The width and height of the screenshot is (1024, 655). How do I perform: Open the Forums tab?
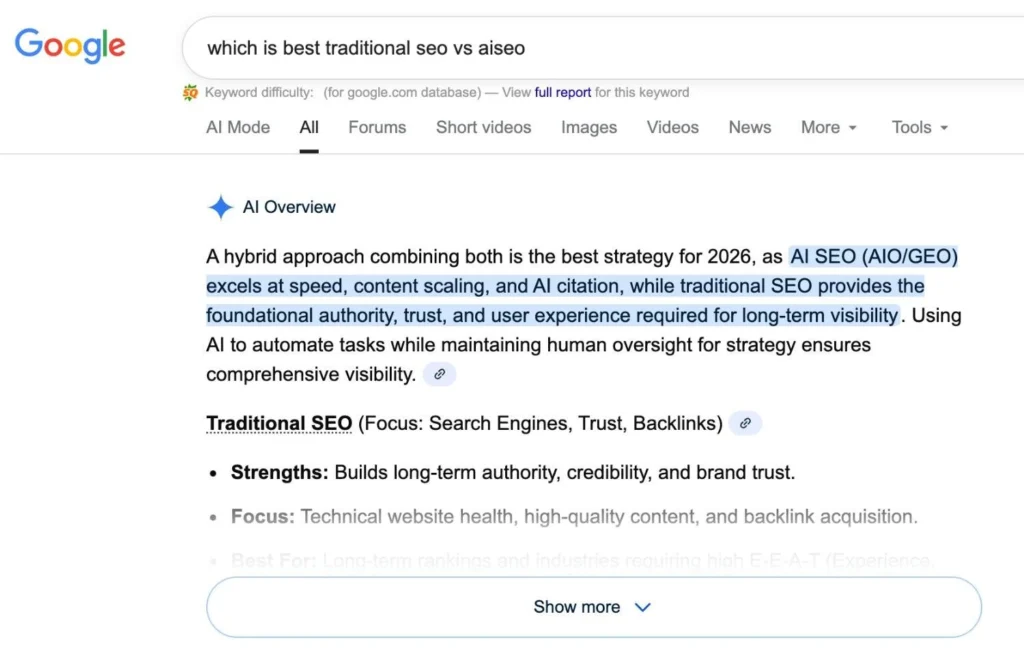(377, 128)
